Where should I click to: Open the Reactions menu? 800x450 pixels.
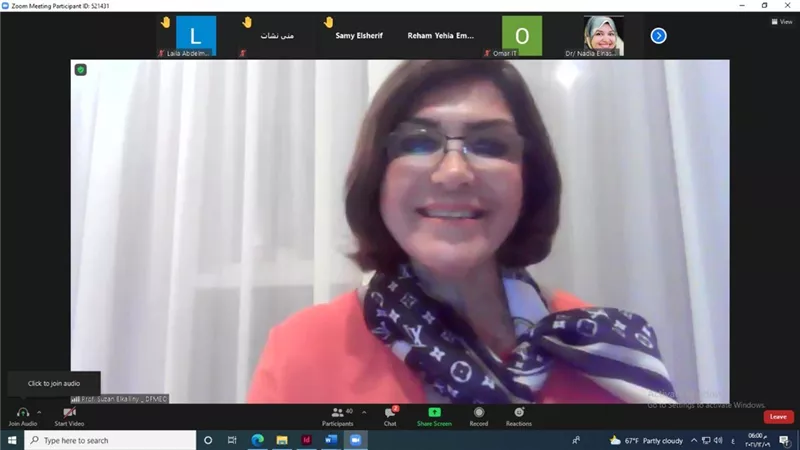519,416
